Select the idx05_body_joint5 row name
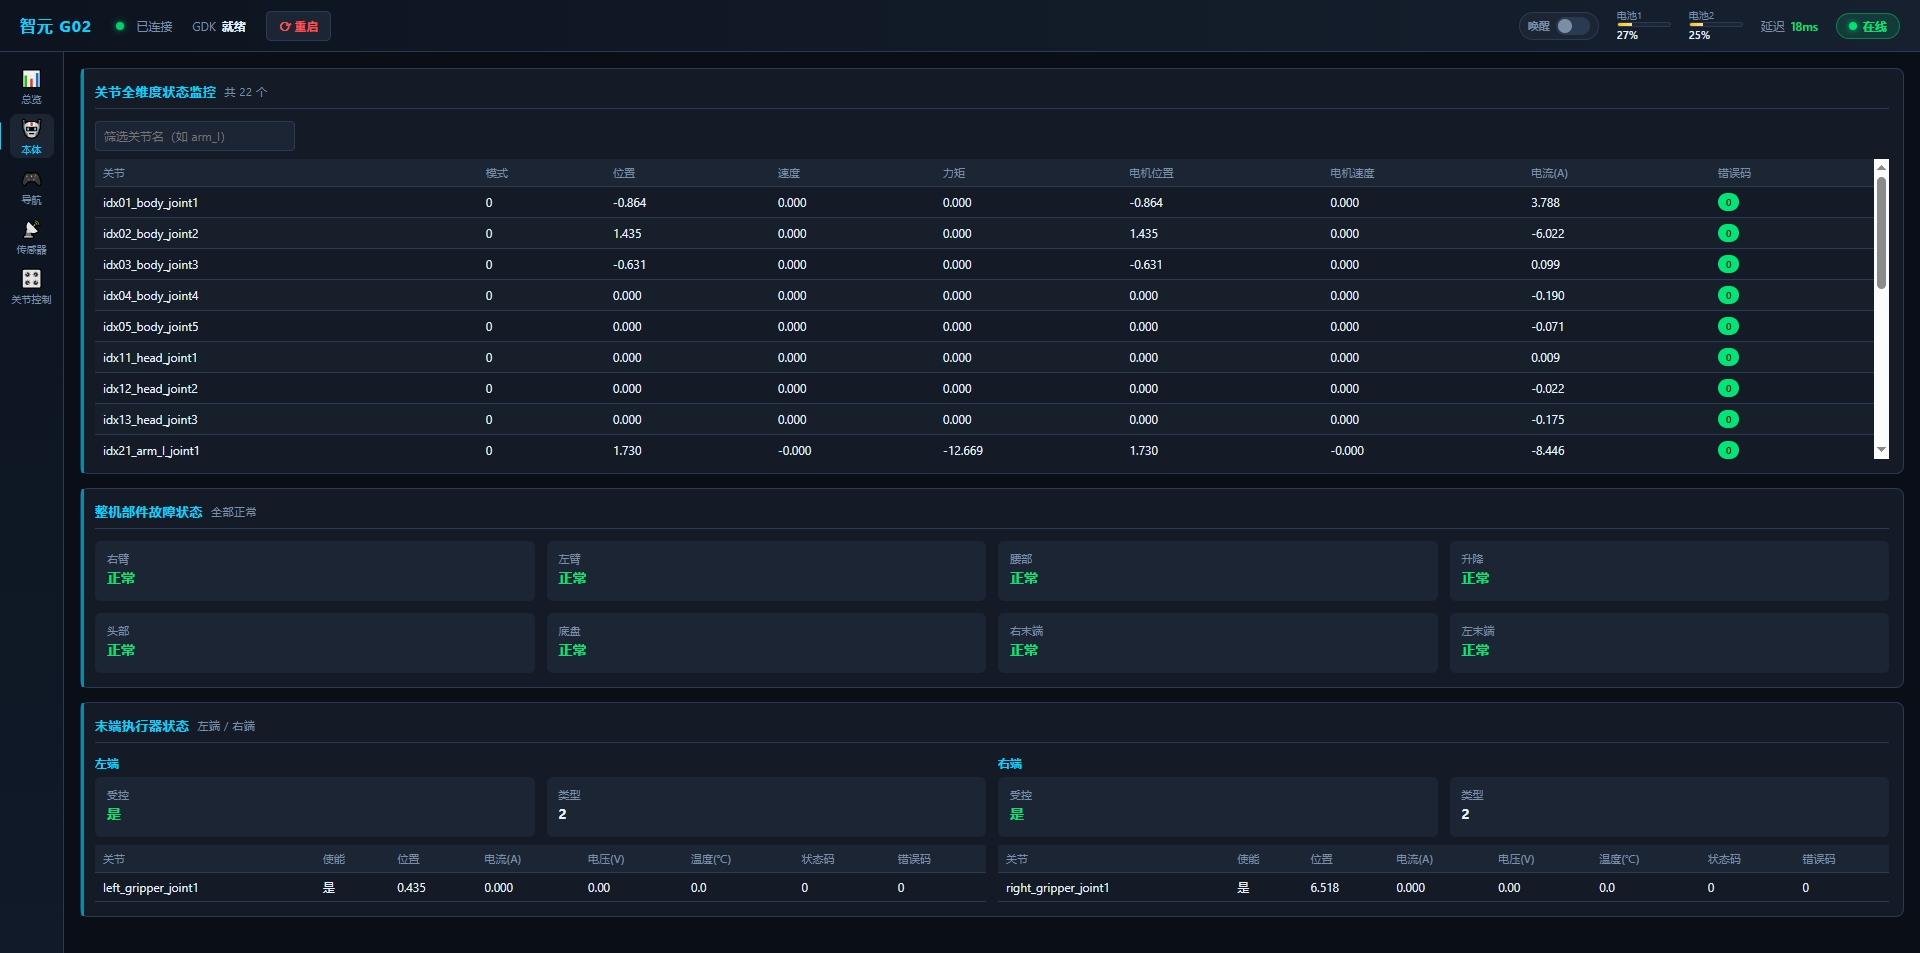Image resolution: width=1920 pixels, height=953 pixels. tap(150, 326)
